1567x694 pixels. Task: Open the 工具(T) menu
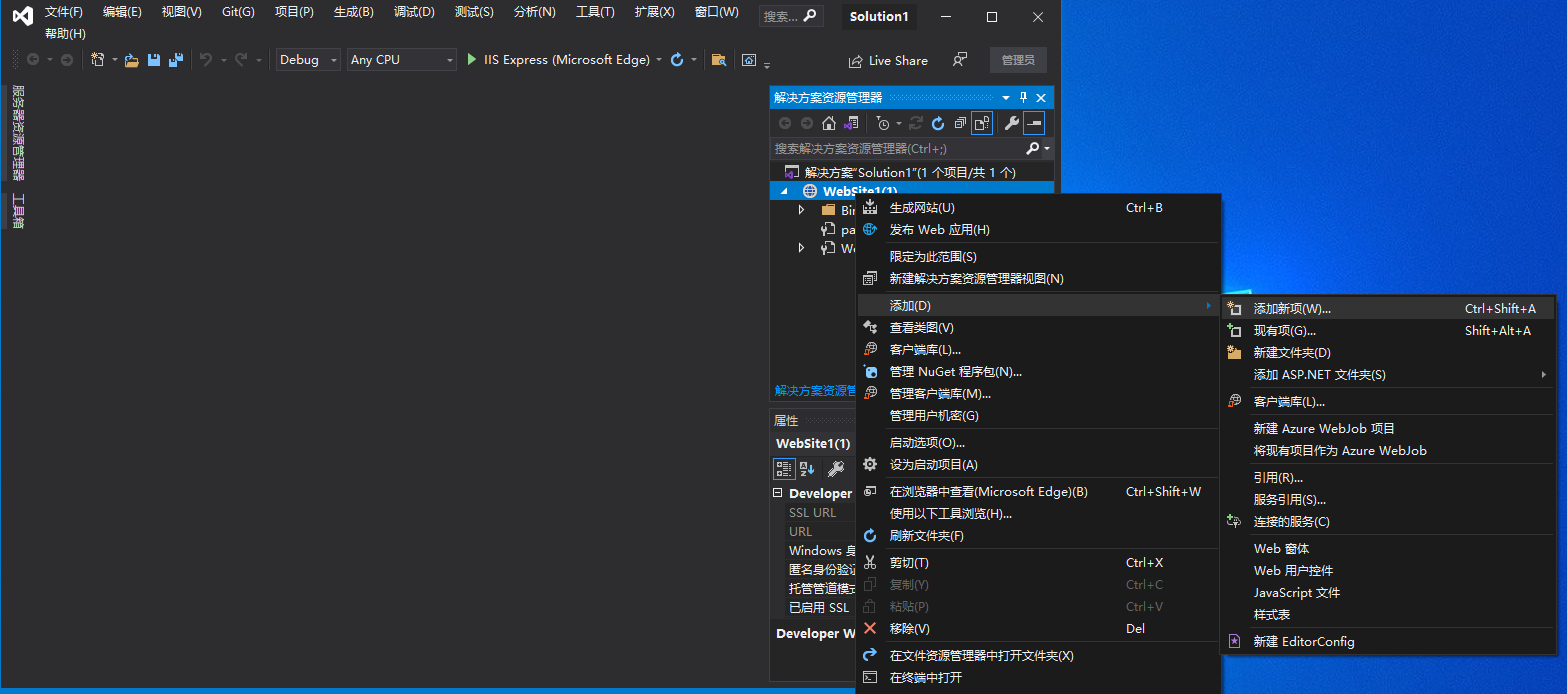(x=596, y=12)
